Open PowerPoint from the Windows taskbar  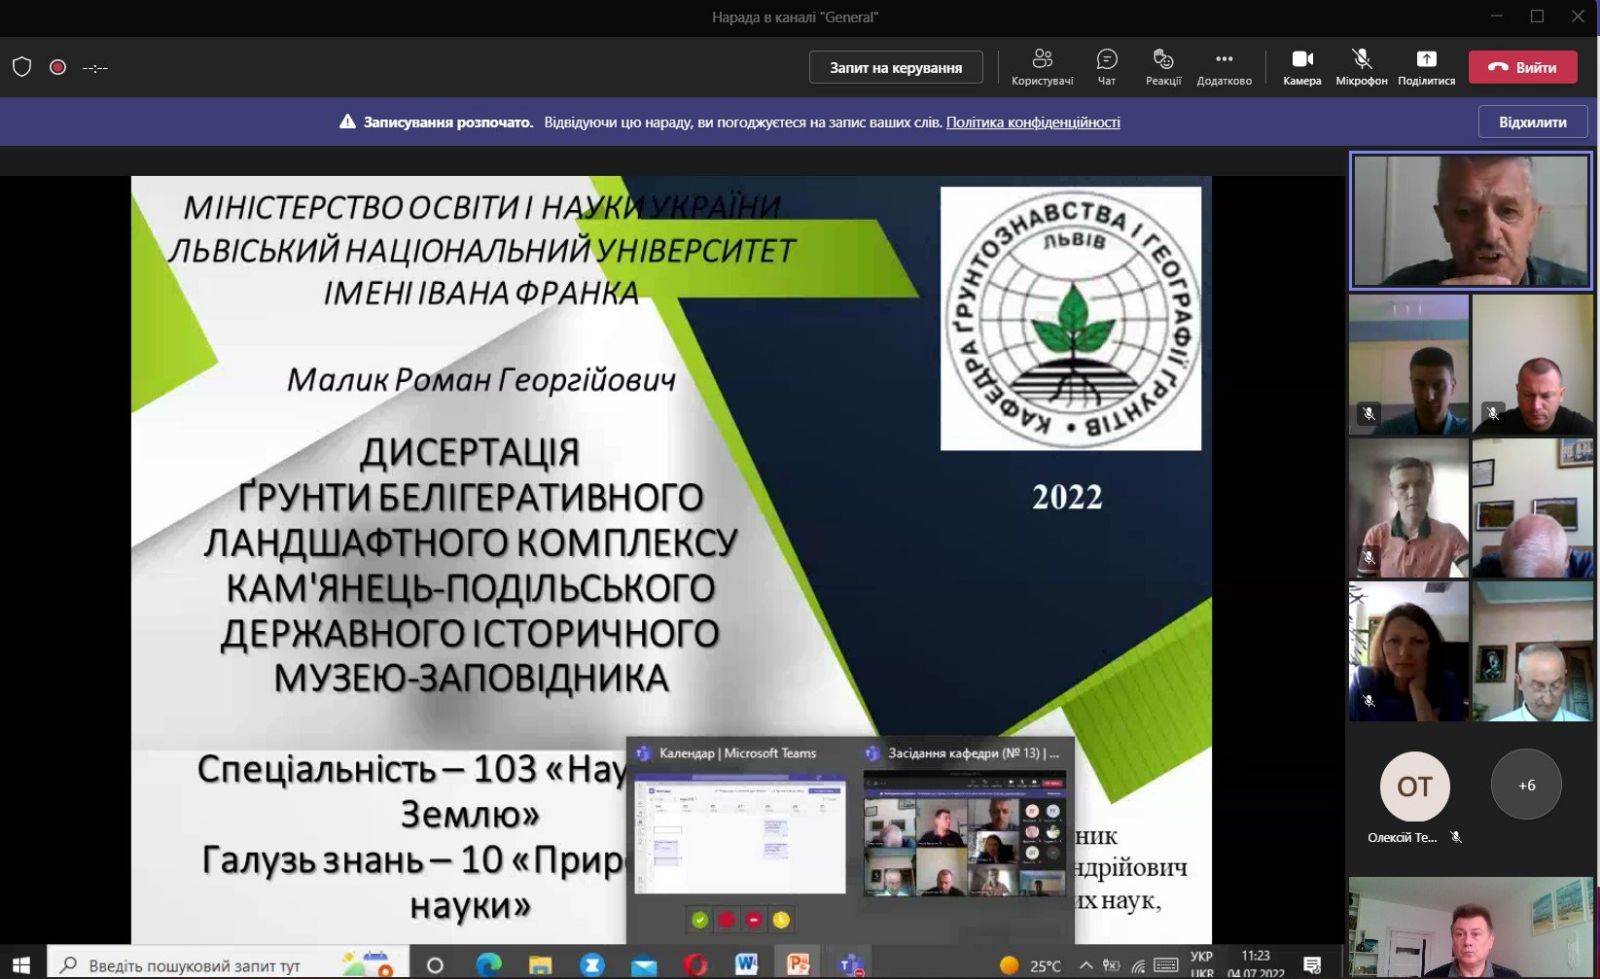click(798, 964)
